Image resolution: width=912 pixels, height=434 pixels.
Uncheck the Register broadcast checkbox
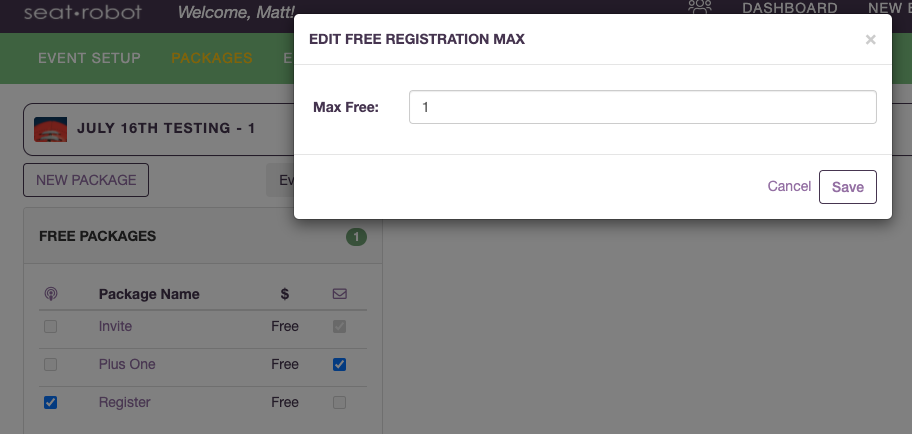[51, 402]
